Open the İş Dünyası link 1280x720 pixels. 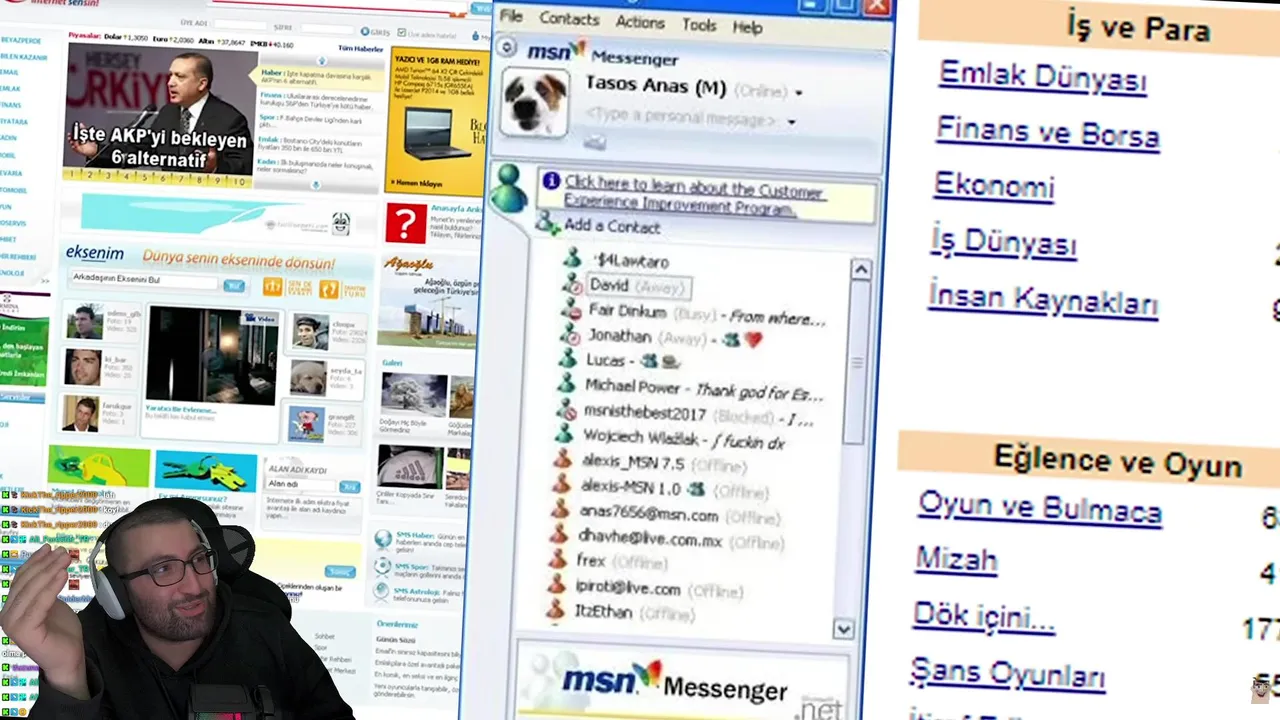[x=1003, y=242]
